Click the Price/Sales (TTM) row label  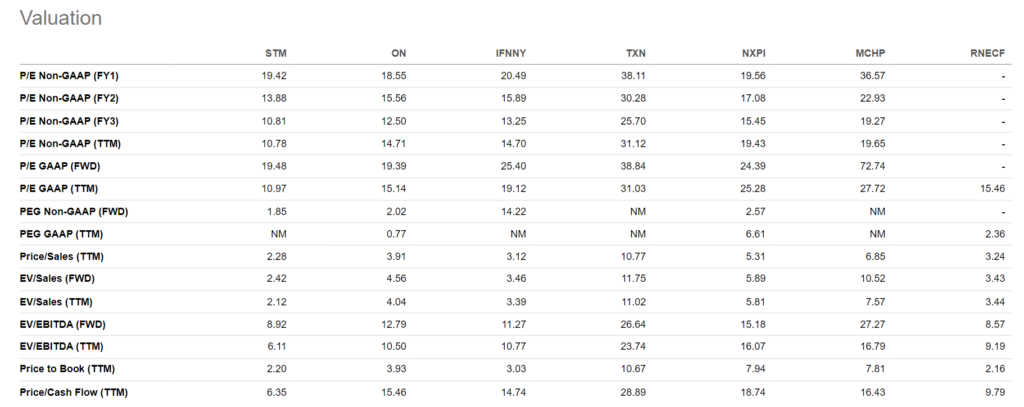pyautogui.click(x=60, y=256)
